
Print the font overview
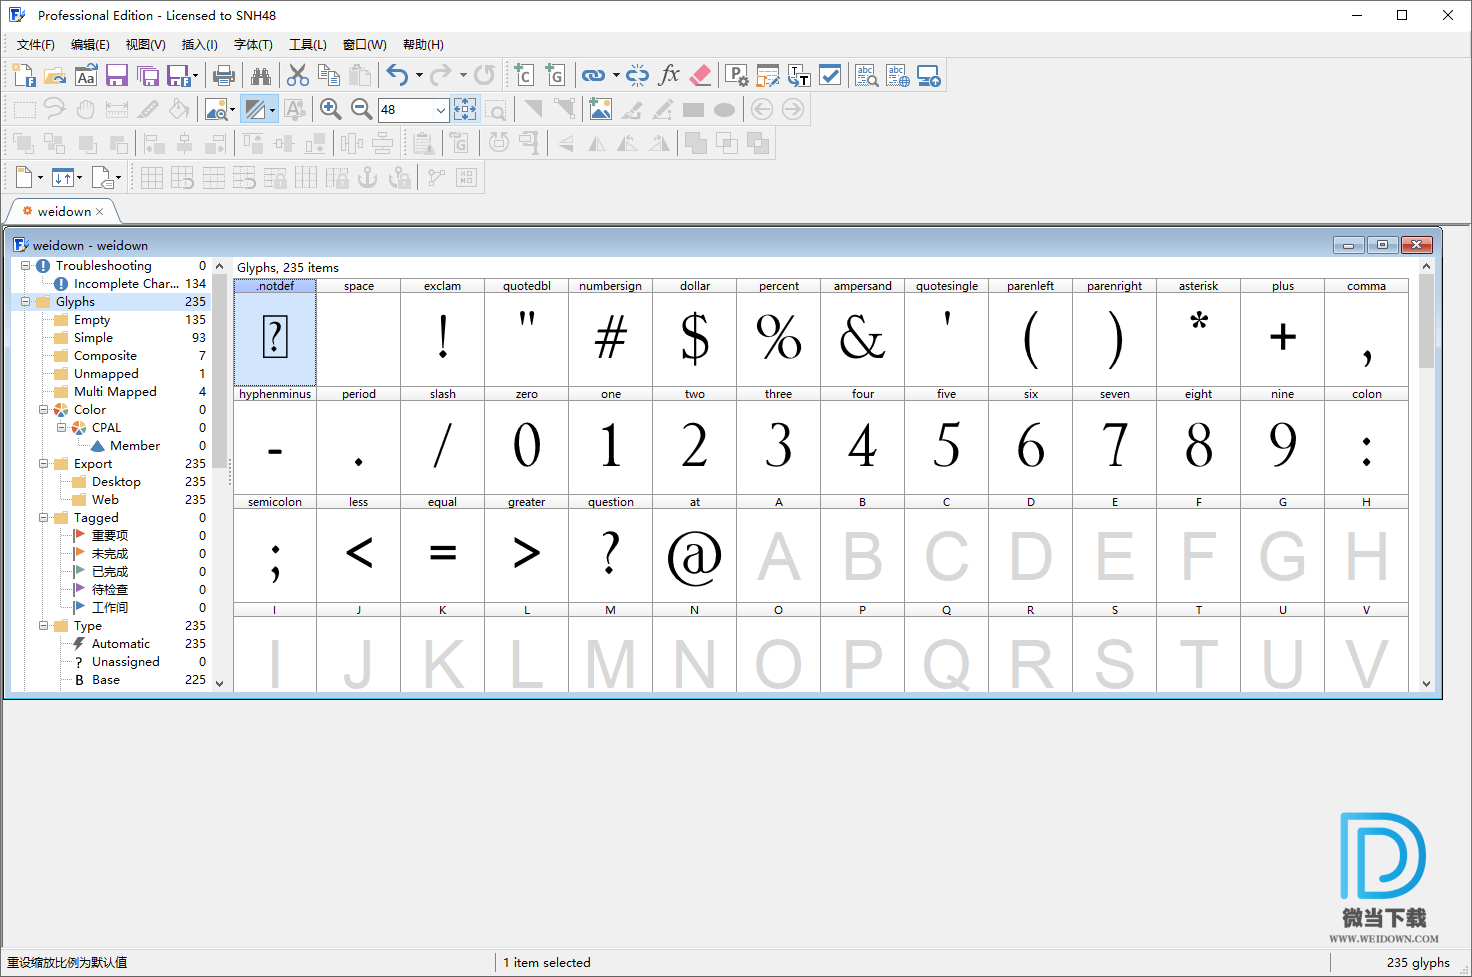(x=224, y=75)
